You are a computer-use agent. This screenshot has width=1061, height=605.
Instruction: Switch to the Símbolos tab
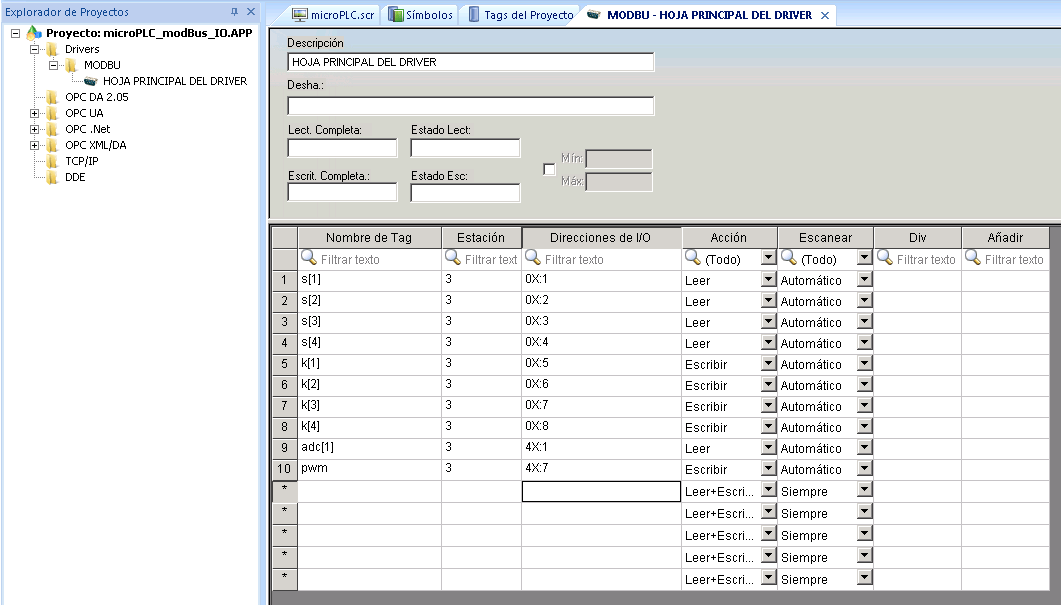click(421, 14)
